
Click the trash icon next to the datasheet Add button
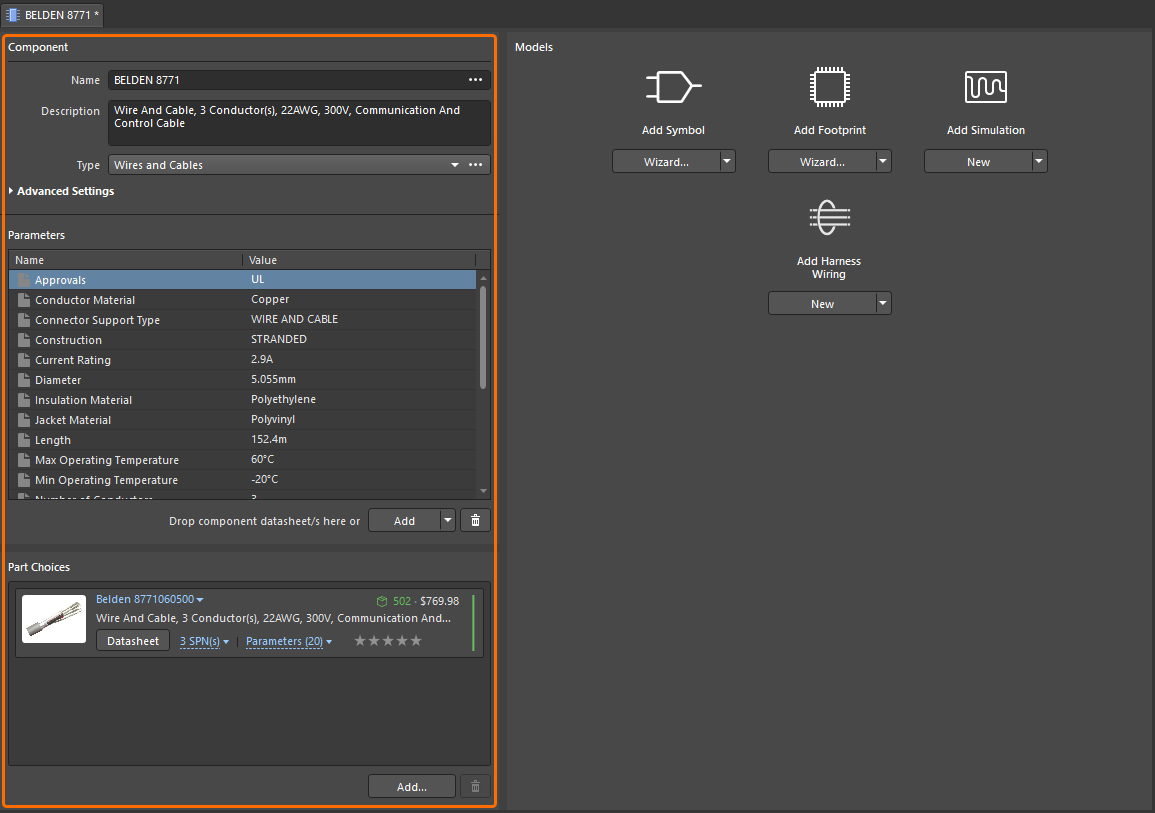tap(474, 520)
